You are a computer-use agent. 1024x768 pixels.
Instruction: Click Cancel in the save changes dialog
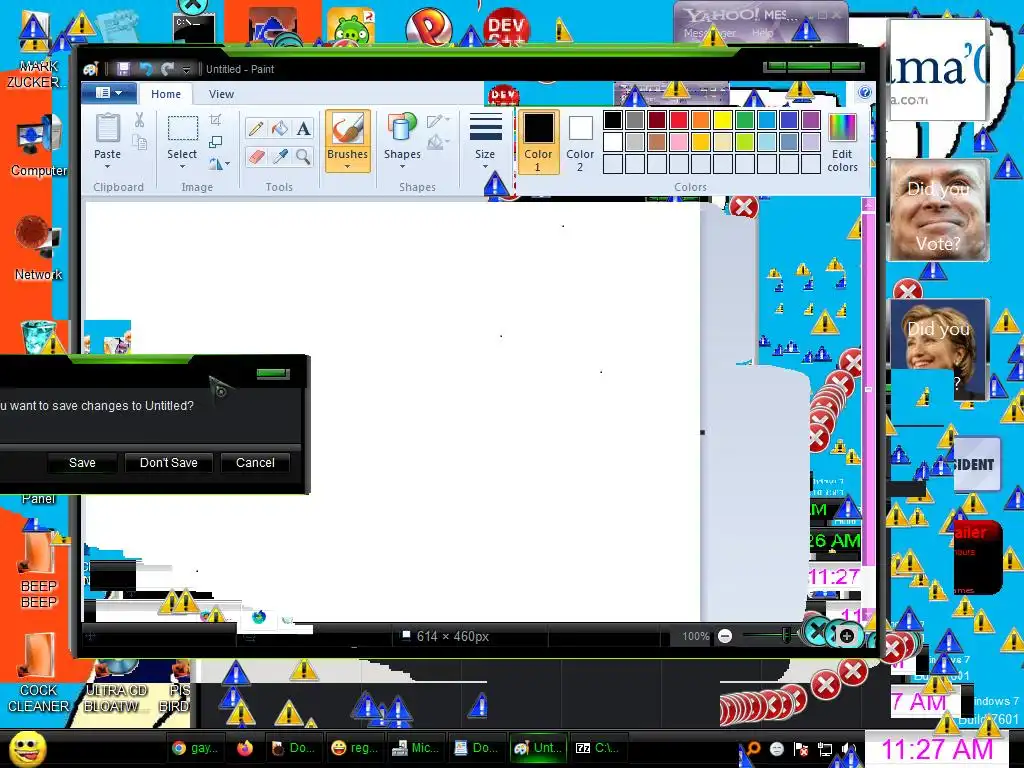[255, 462]
